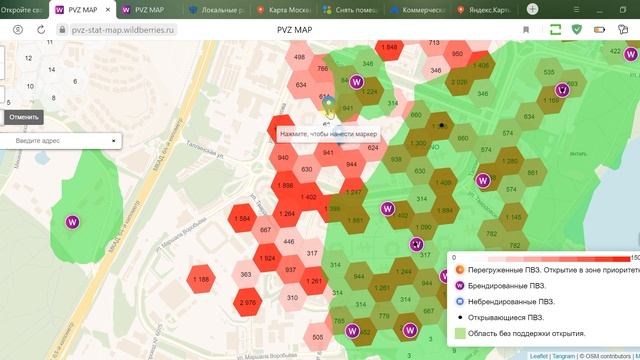Click the branded PVZ marker west of MKAD
The height and width of the screenshot is (360, 640).
pos(72,222)
